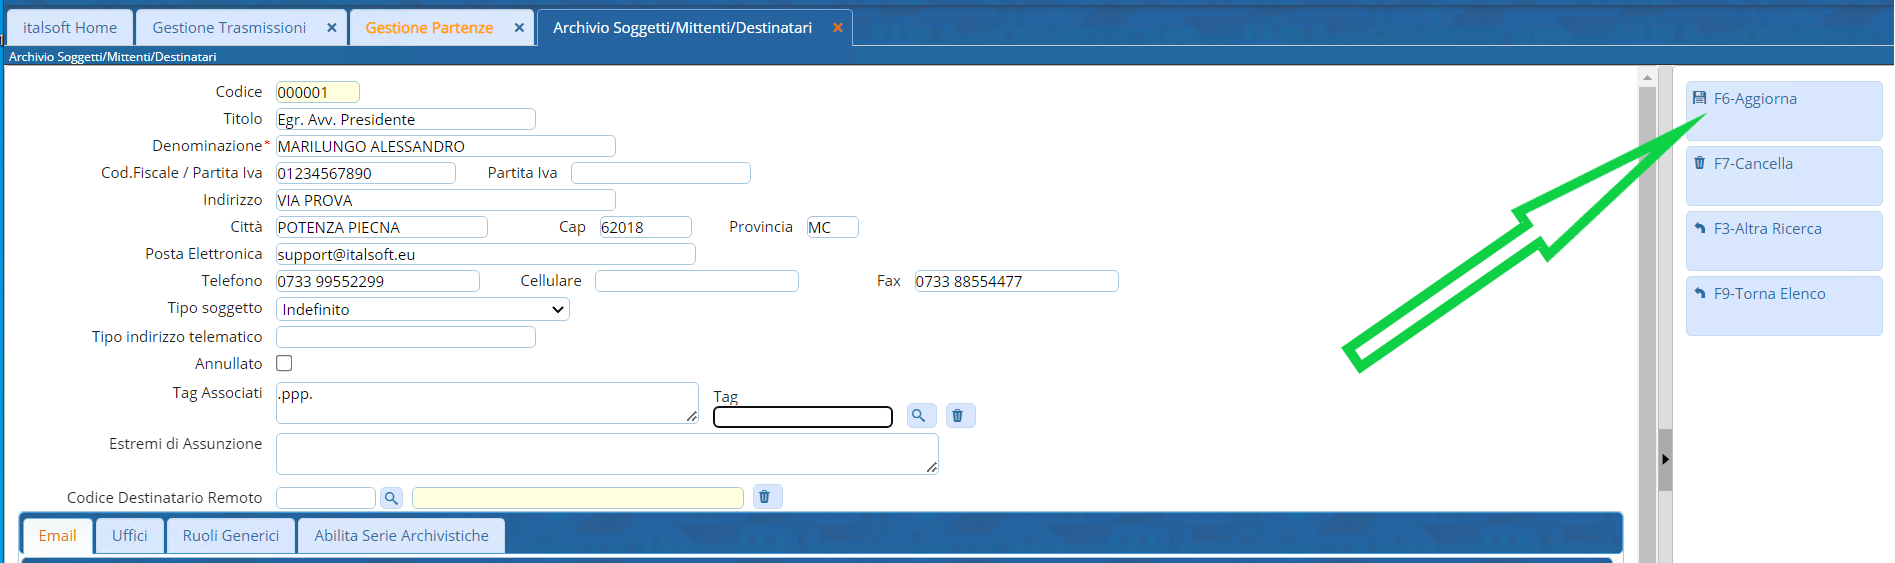1895x563 pixels.
Task: Clear Codice Destinatario Remoto with trash icon
Action: [765, 497]
